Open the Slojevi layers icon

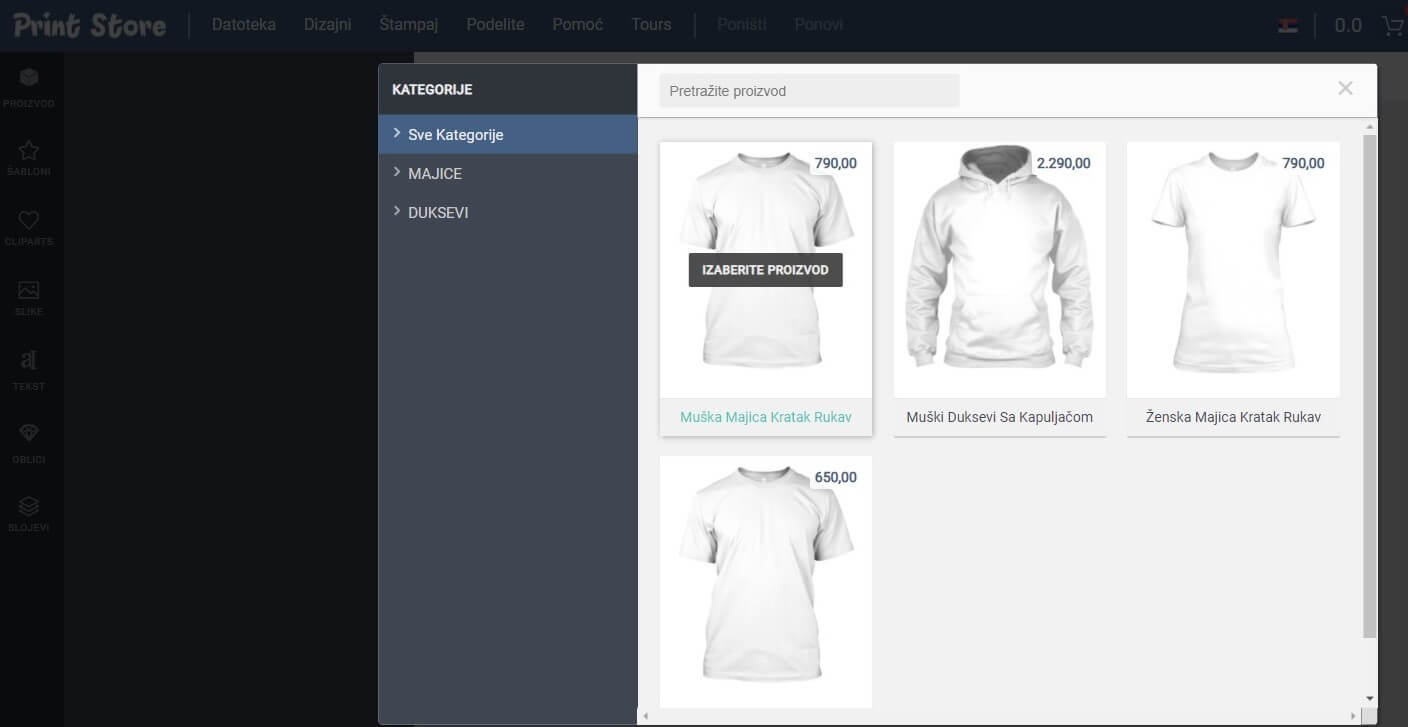click(x=29, y=505)
